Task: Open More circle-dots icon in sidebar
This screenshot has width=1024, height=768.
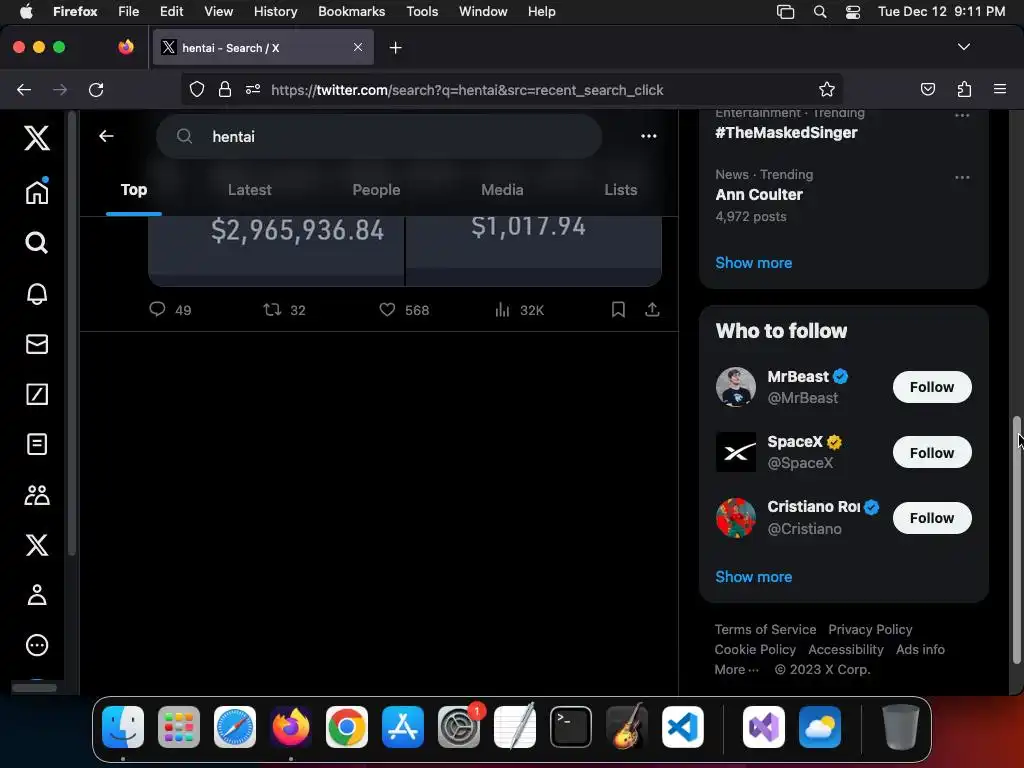Action: 37,645
